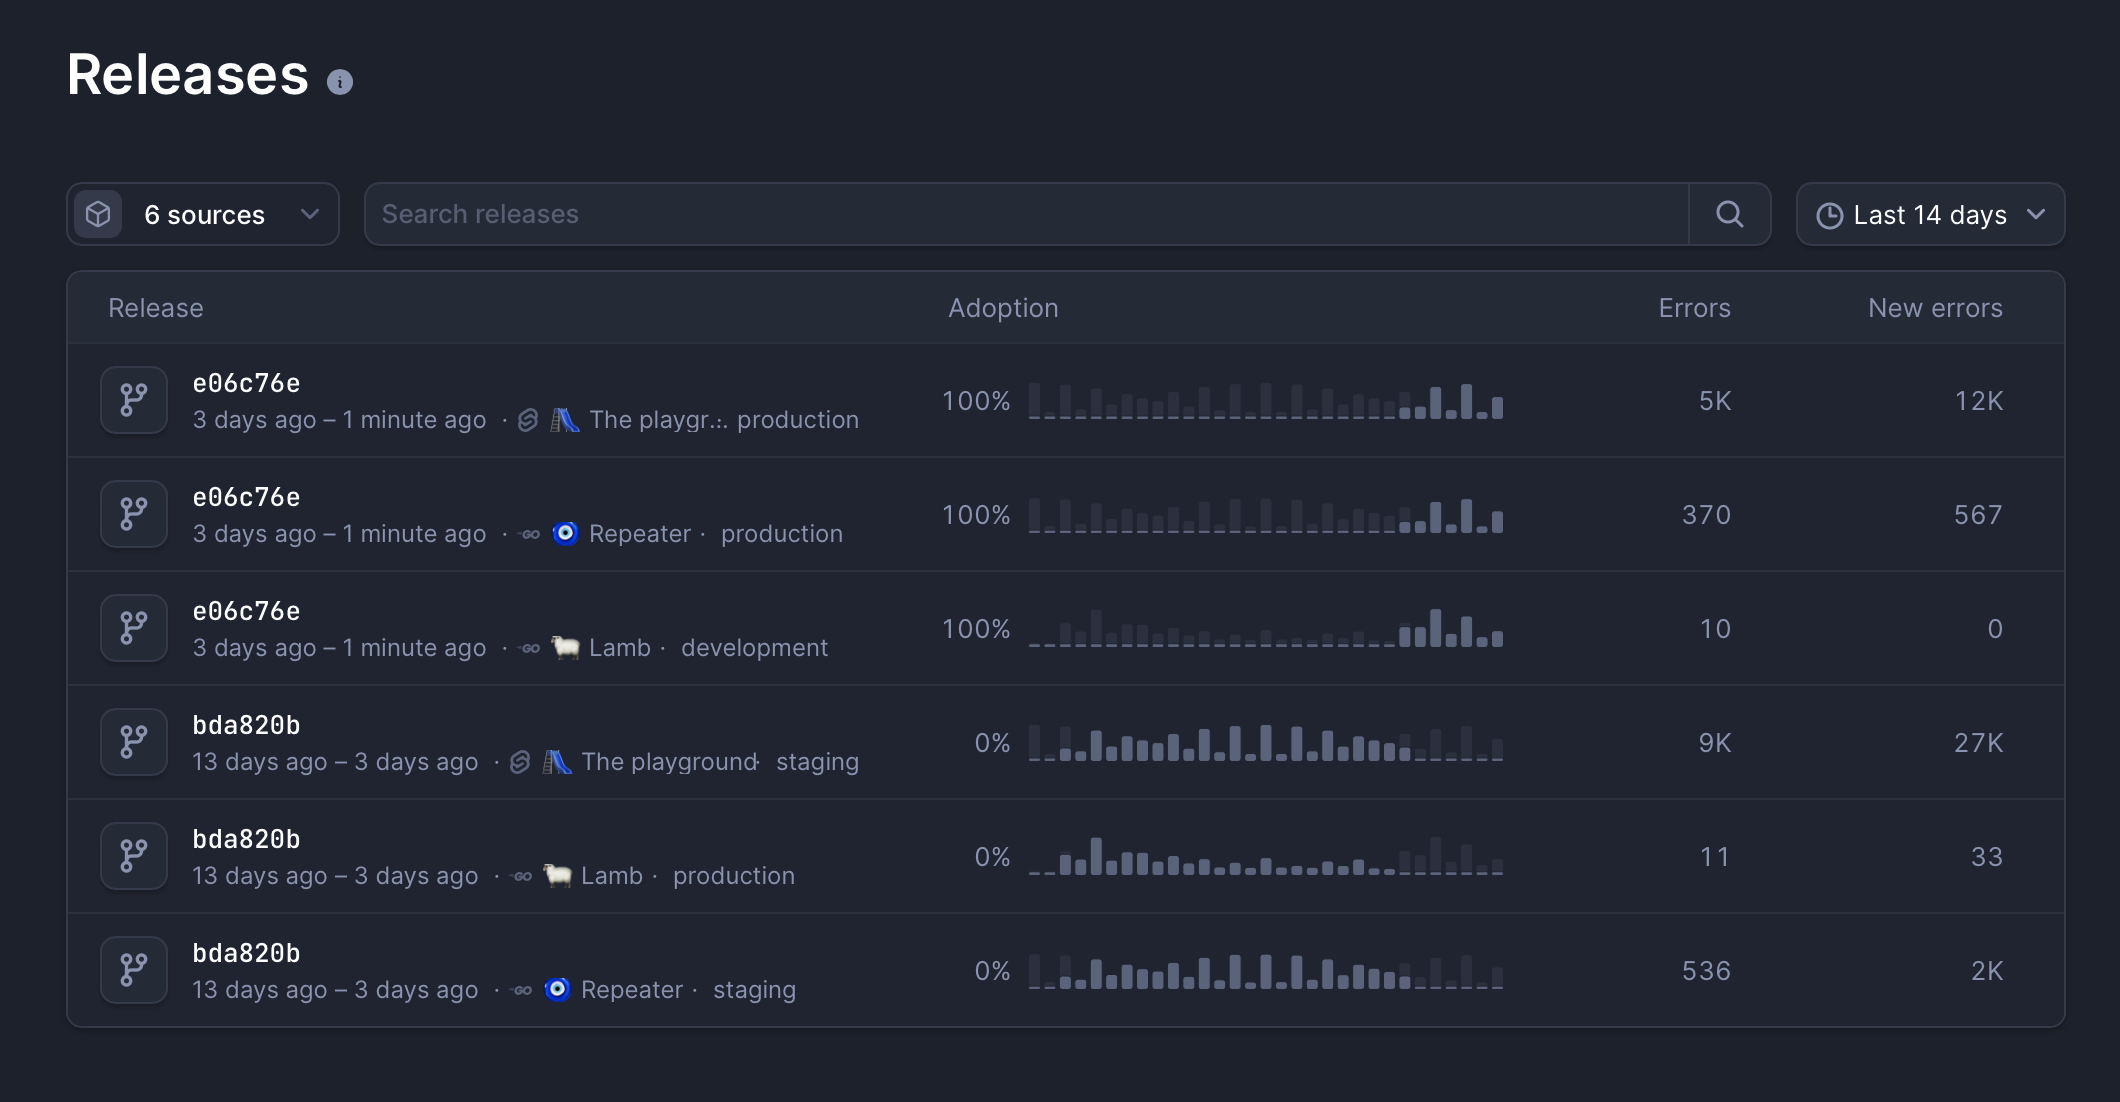
Task: Click clock icon in Last 14 days selector
Action: point(1829,216)
